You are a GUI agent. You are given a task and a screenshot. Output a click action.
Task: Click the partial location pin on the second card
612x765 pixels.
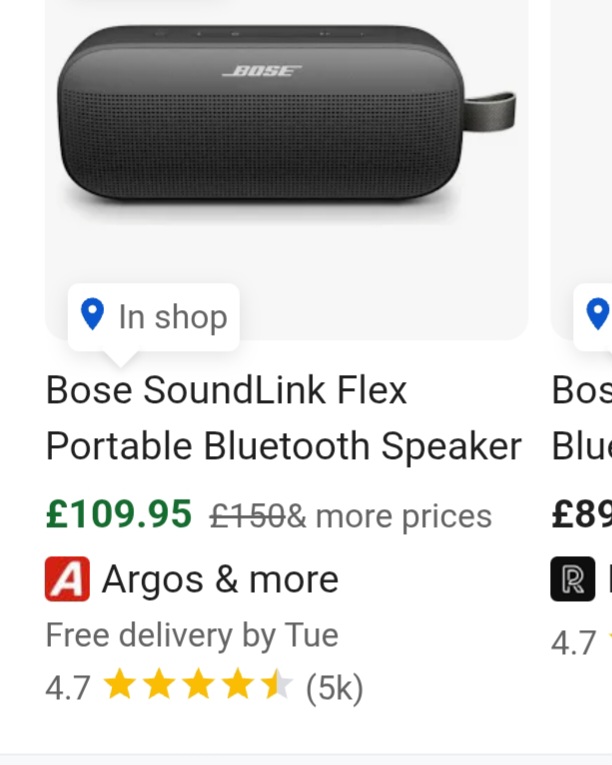[598, 314]
